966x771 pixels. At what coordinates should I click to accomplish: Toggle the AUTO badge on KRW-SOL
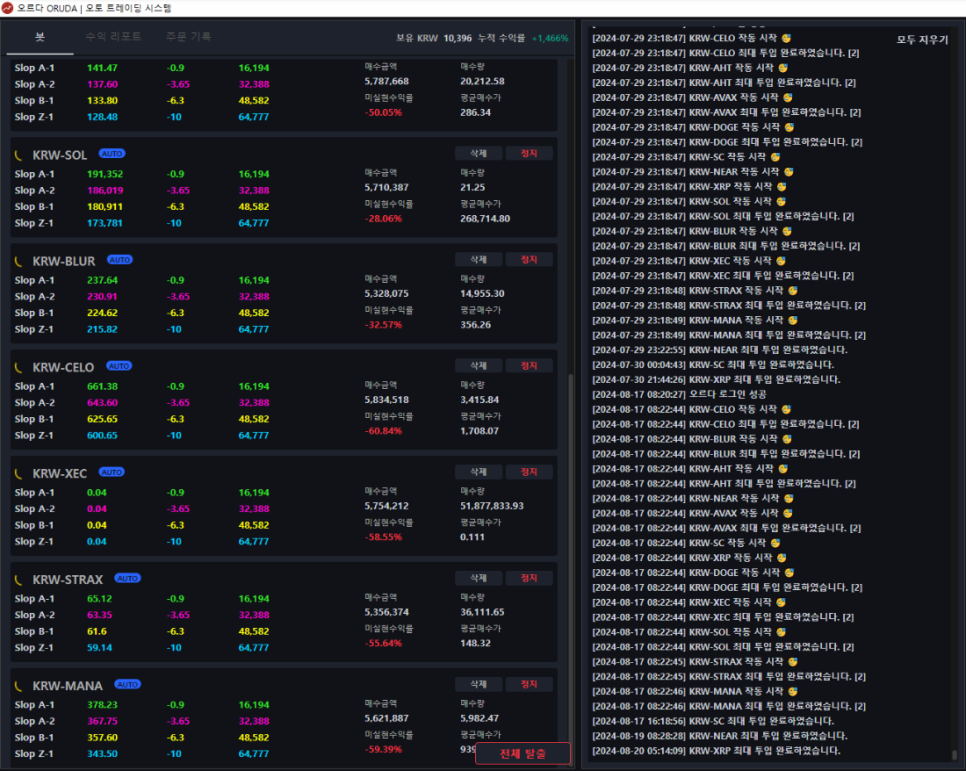point(112,153)
